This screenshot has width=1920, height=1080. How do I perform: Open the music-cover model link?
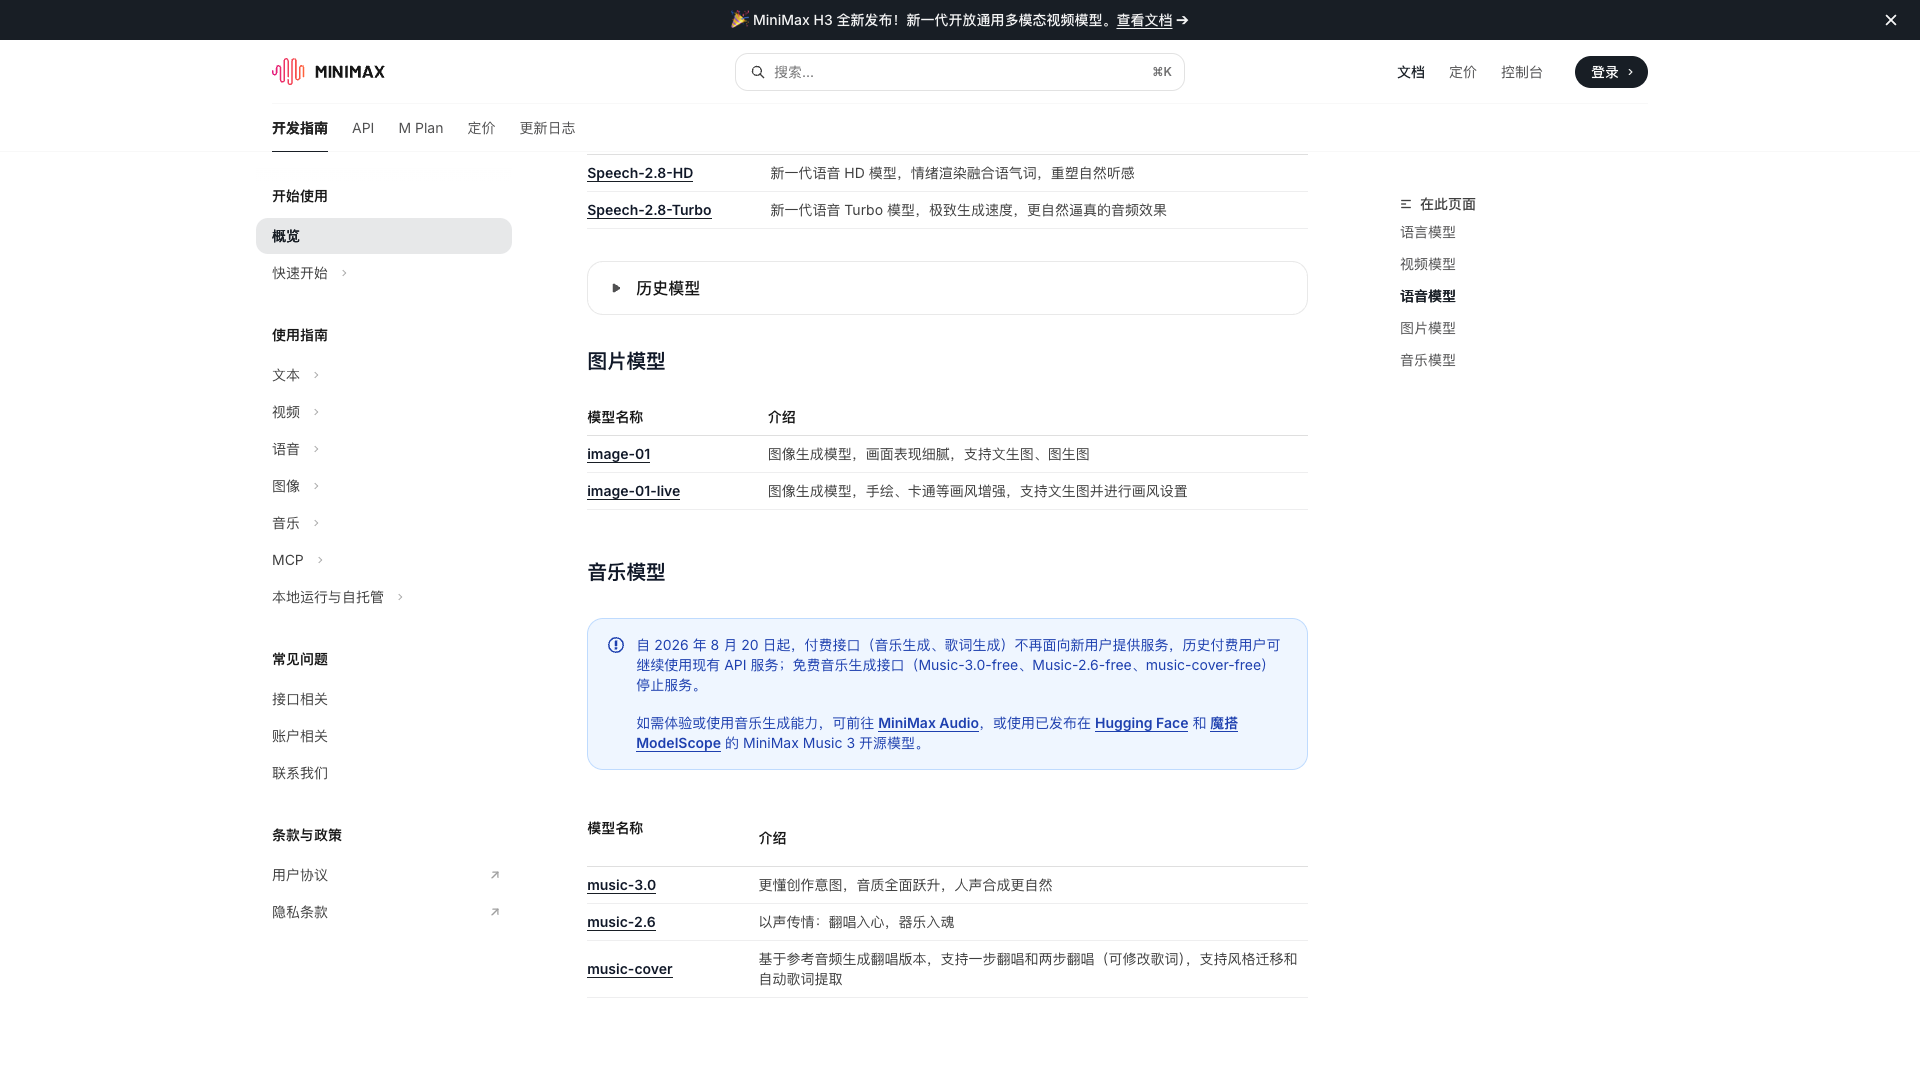click(630, 969)
